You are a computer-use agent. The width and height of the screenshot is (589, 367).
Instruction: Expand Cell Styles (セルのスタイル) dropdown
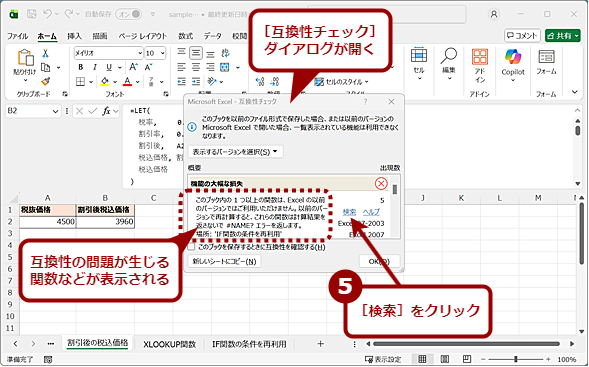[342, 82]
